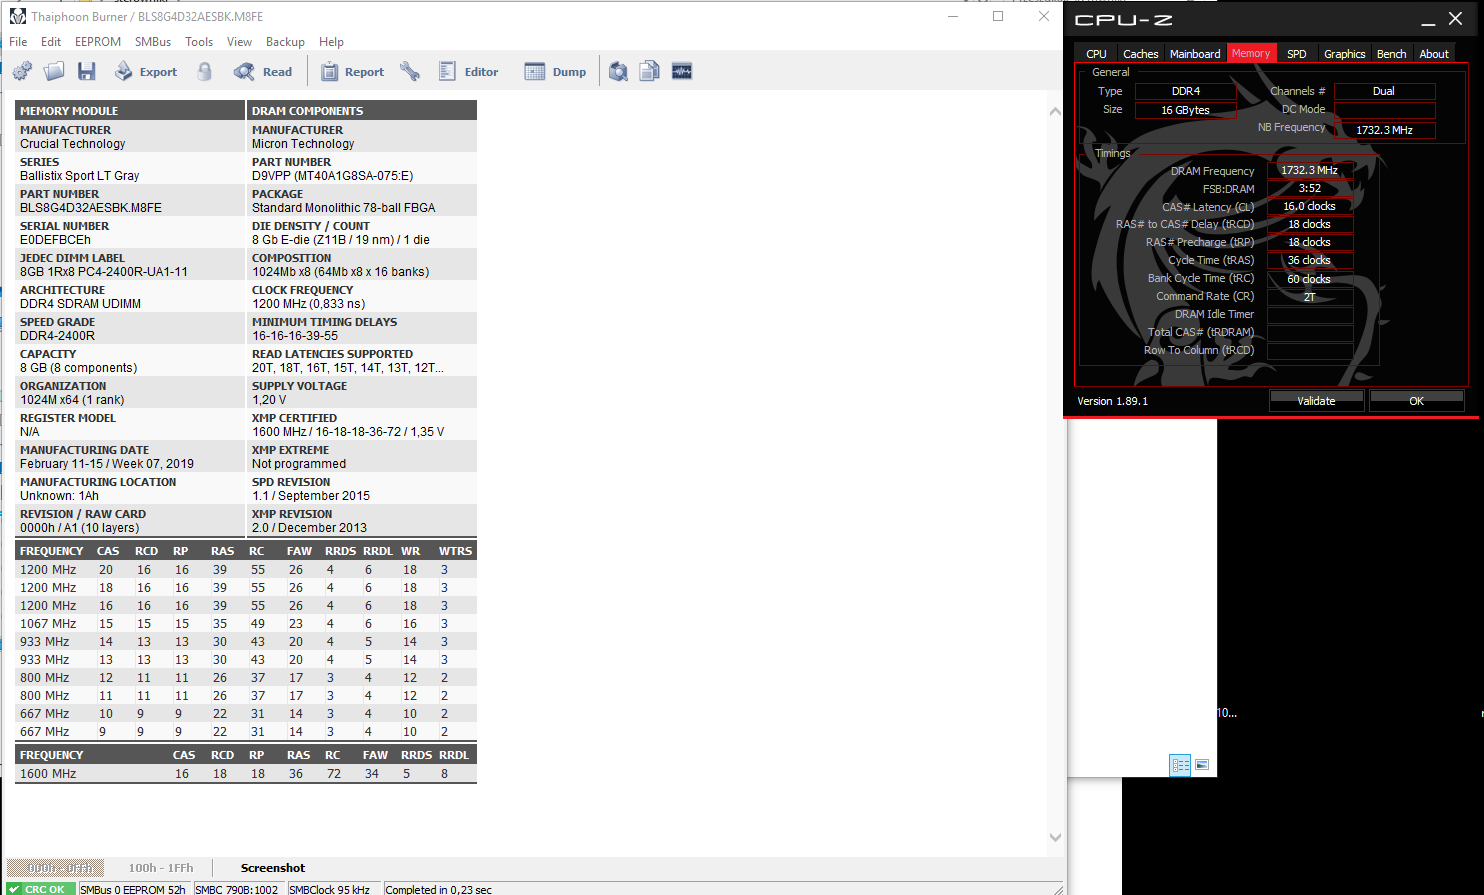
Task: Open file using the folder toolbar icon
Action: pyautogui.click(x=54, y=71)
